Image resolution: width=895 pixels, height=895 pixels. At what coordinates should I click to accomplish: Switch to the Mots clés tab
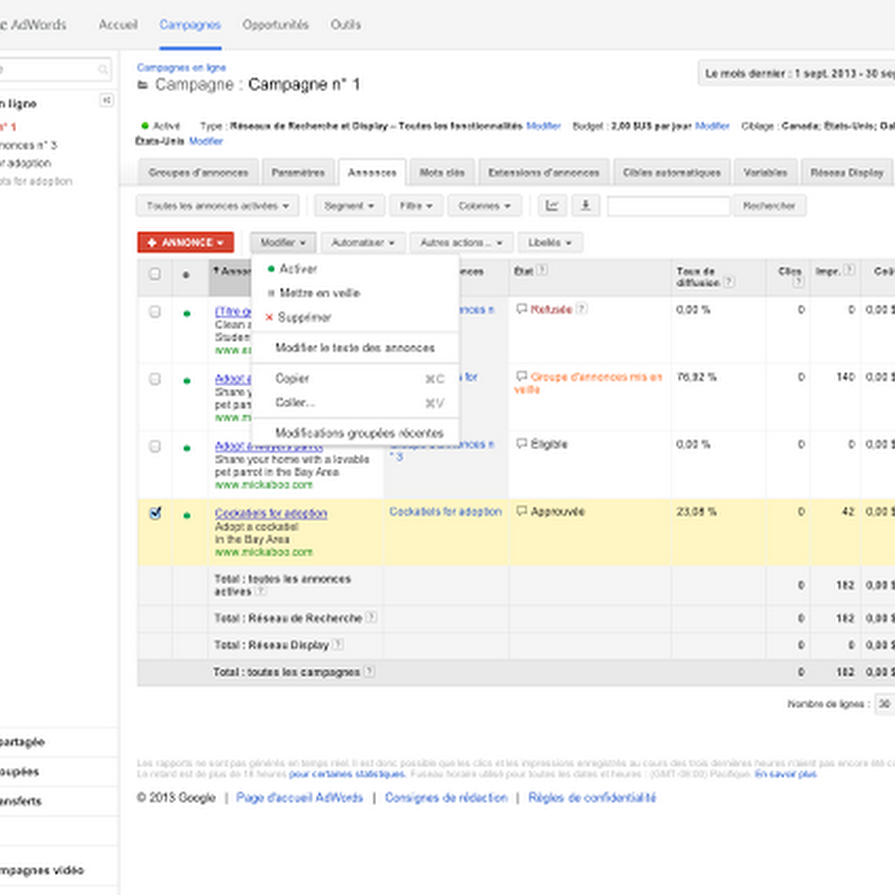point(442,172)
